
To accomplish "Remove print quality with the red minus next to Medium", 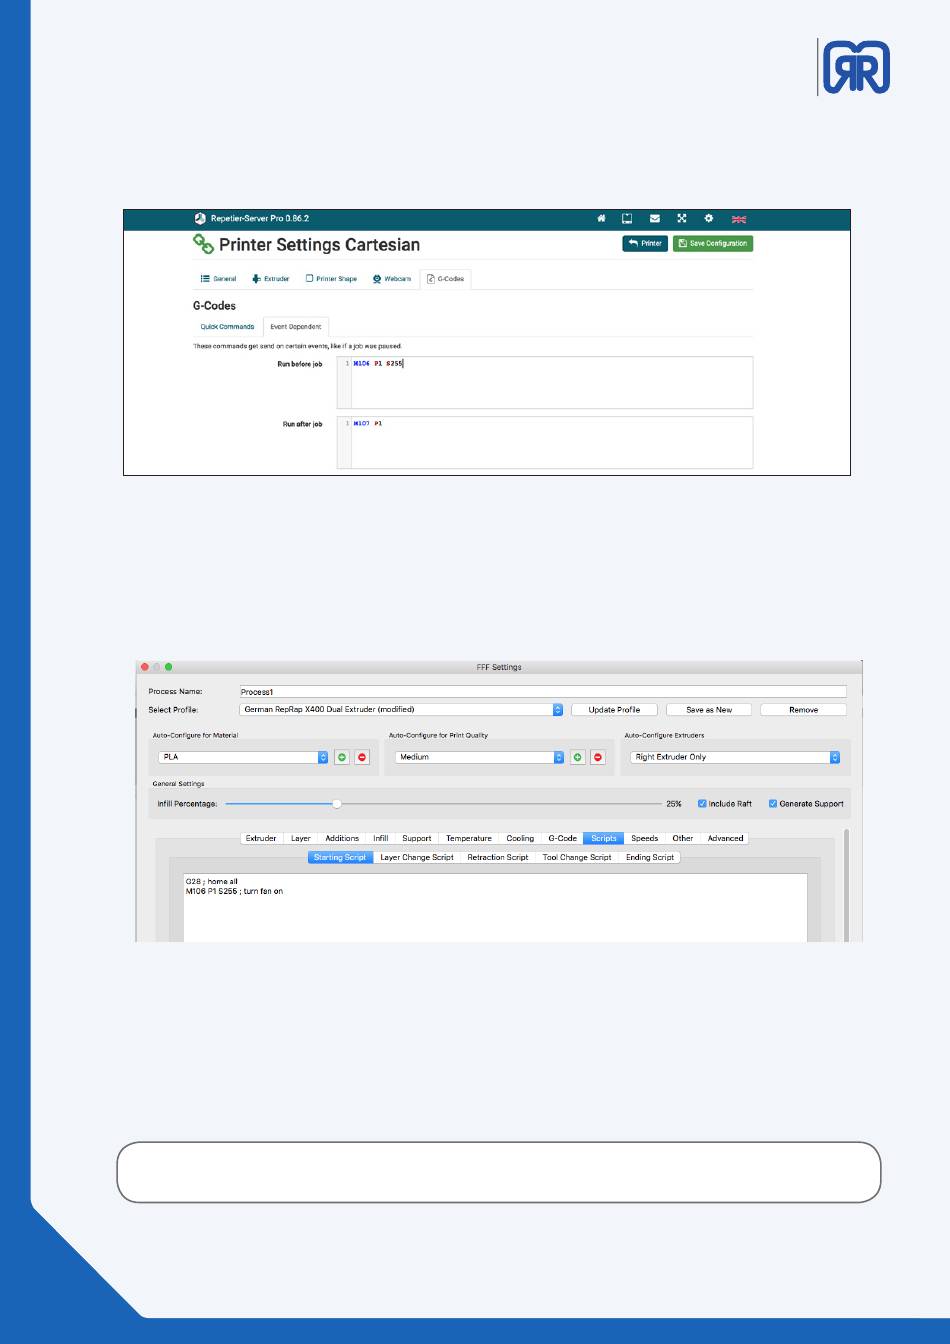I will tap(598, 757).
